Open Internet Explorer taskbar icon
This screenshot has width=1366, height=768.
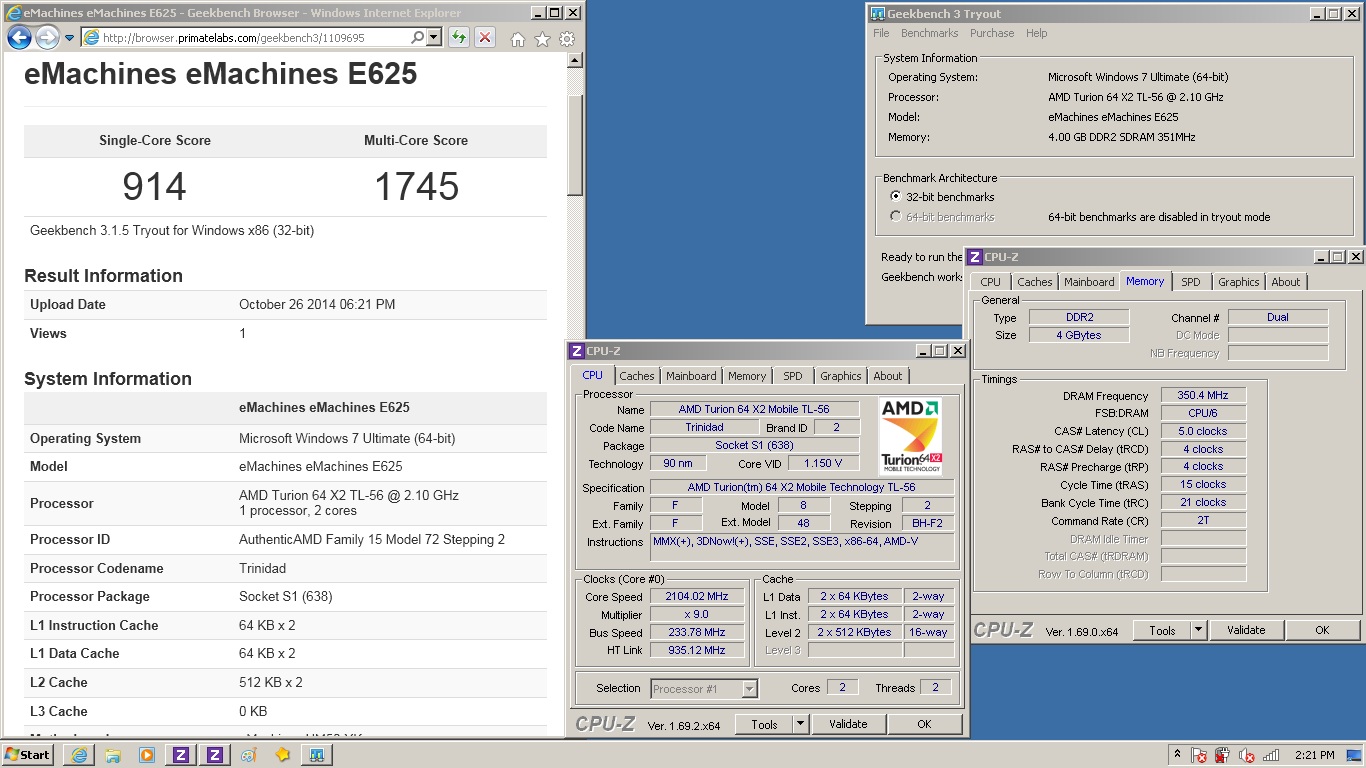[x=78, y=755]
